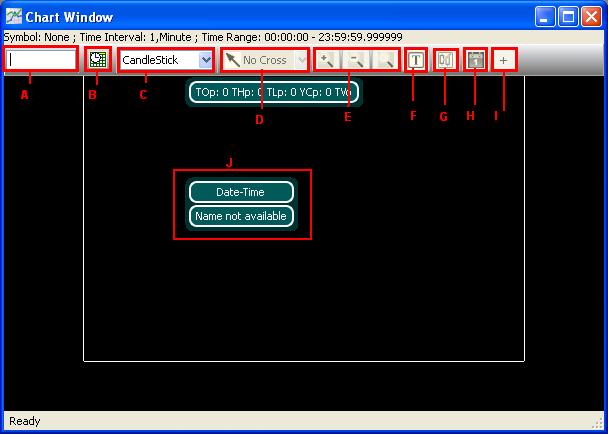Image resolution: width=608 pixels, height=434 pixels.
Task: Click the TOp THp TLp price info bar
Action: click(272, 92)
